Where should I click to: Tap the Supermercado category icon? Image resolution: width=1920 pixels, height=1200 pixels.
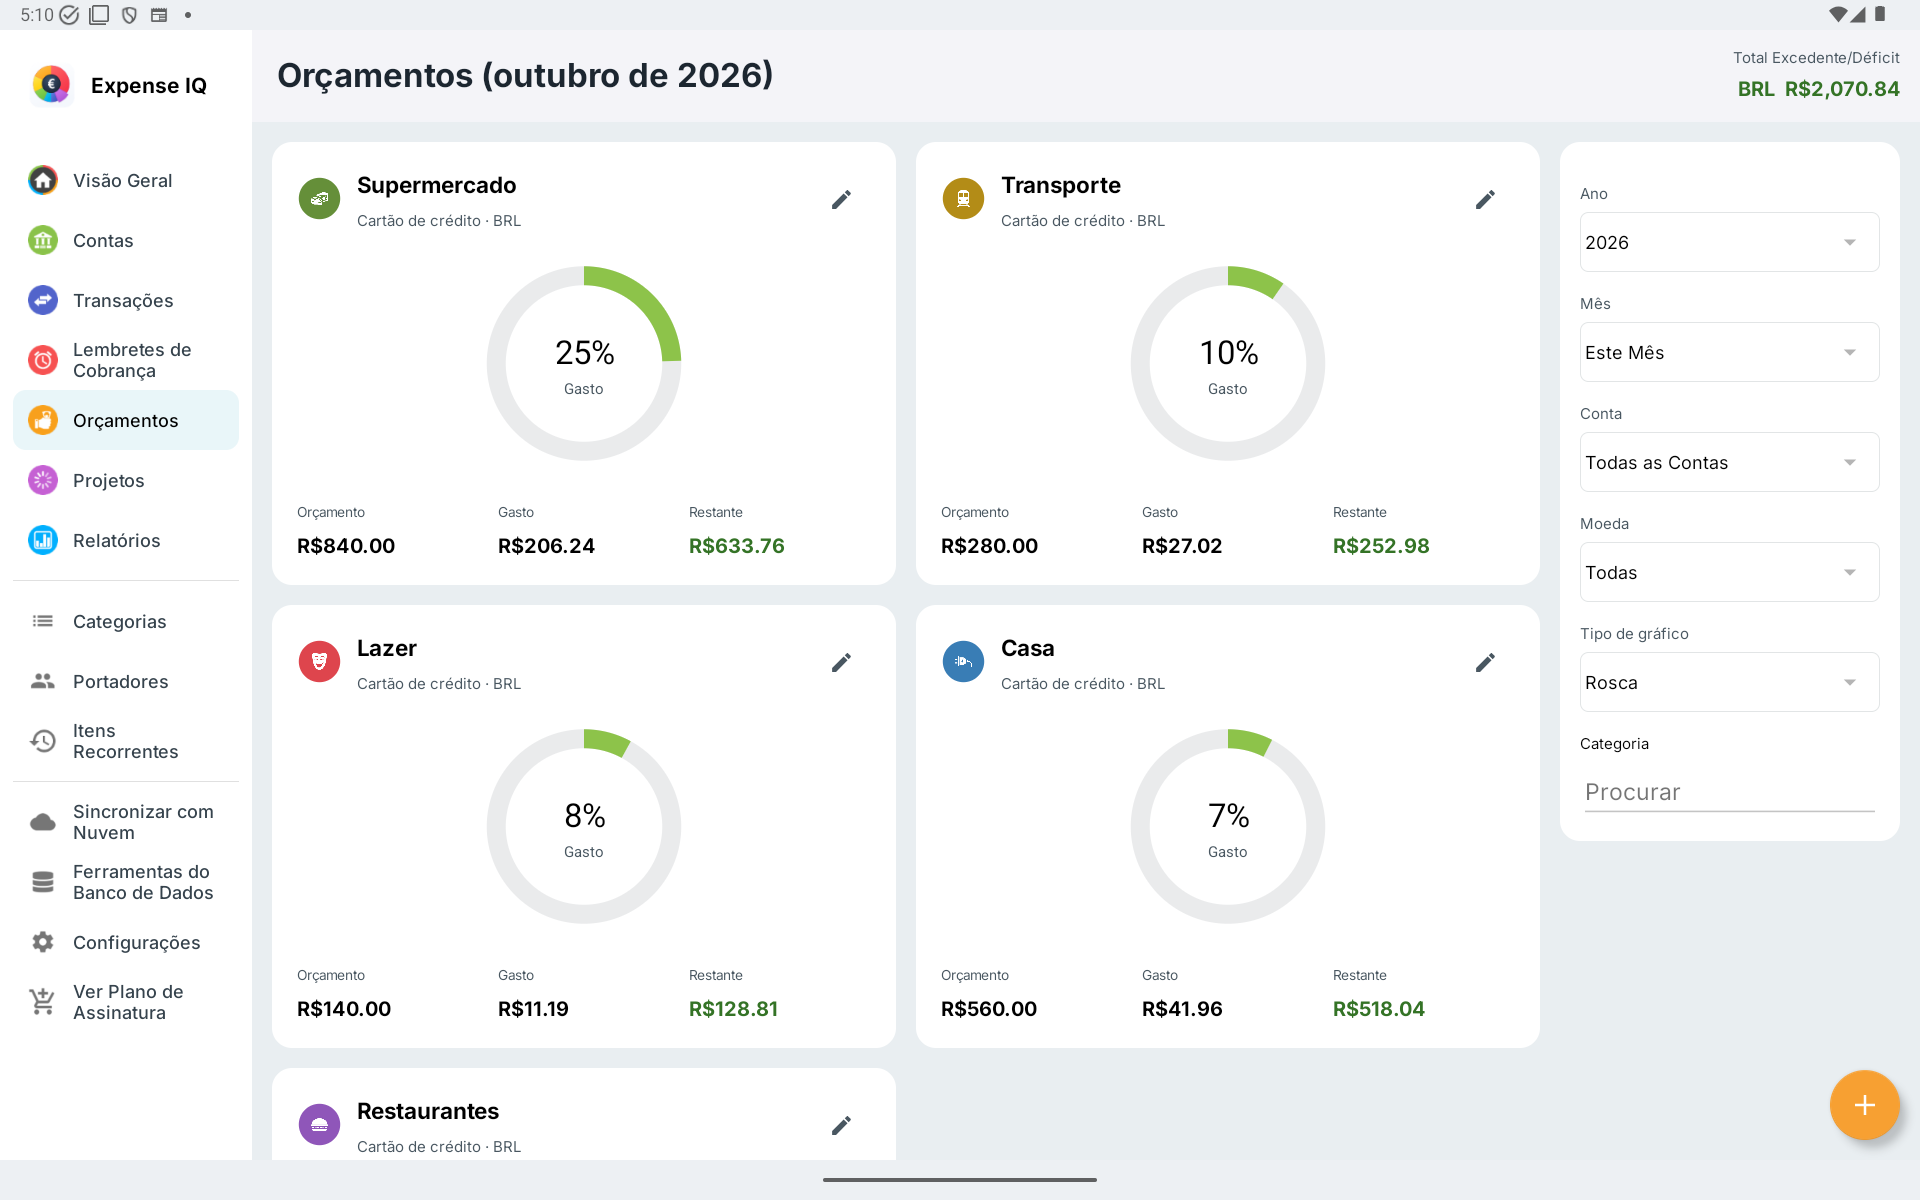coord(319,199)
